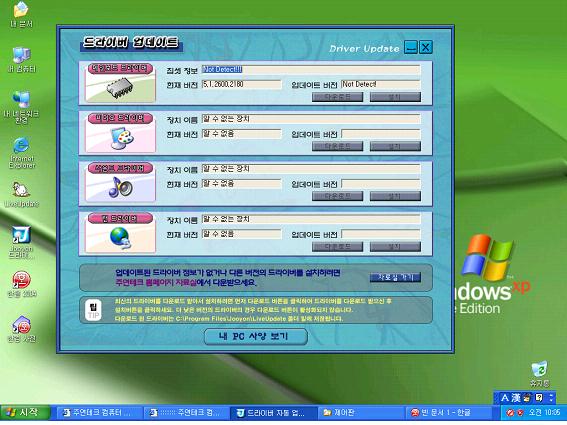Click the install button for sound driver
This screenshot has width=567, height=425.
tap(395, 196)
